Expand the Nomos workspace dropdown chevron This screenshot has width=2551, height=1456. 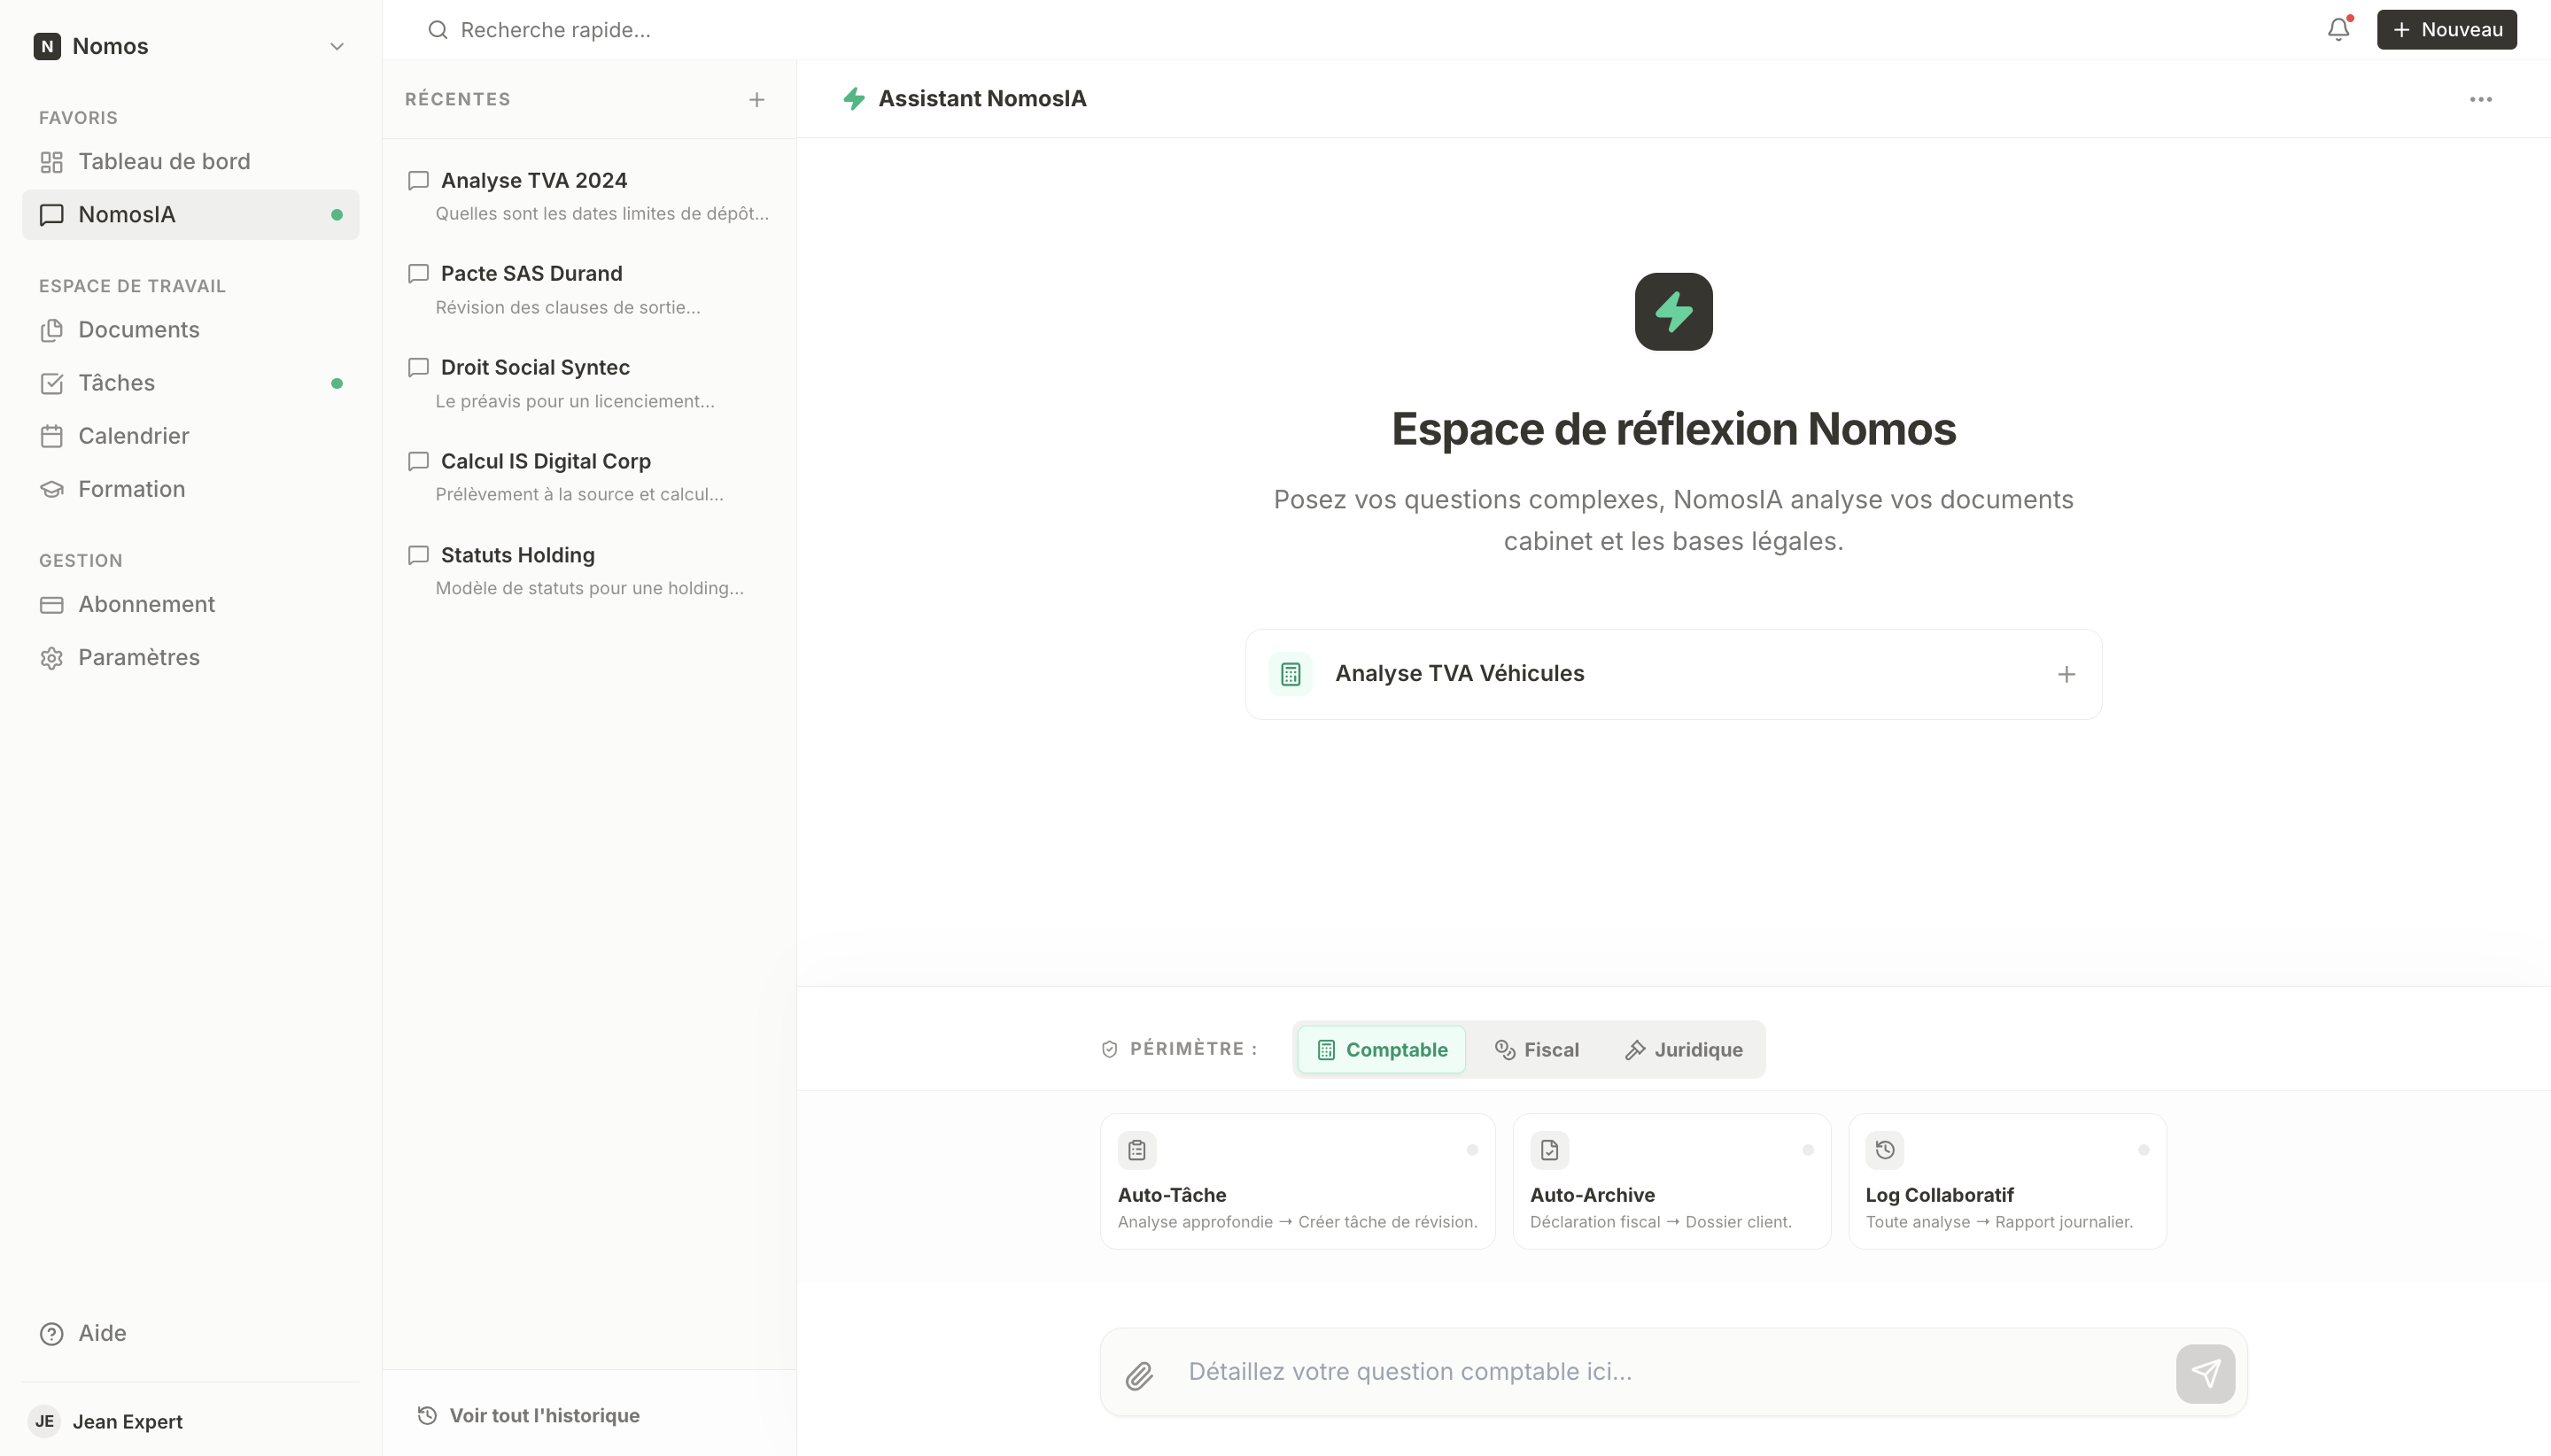337,47
